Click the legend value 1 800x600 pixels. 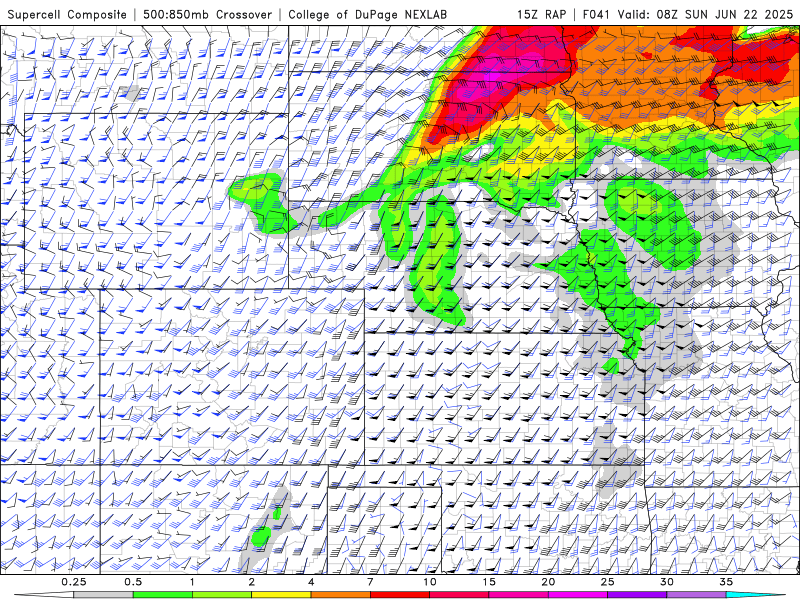tap(192, 582)
